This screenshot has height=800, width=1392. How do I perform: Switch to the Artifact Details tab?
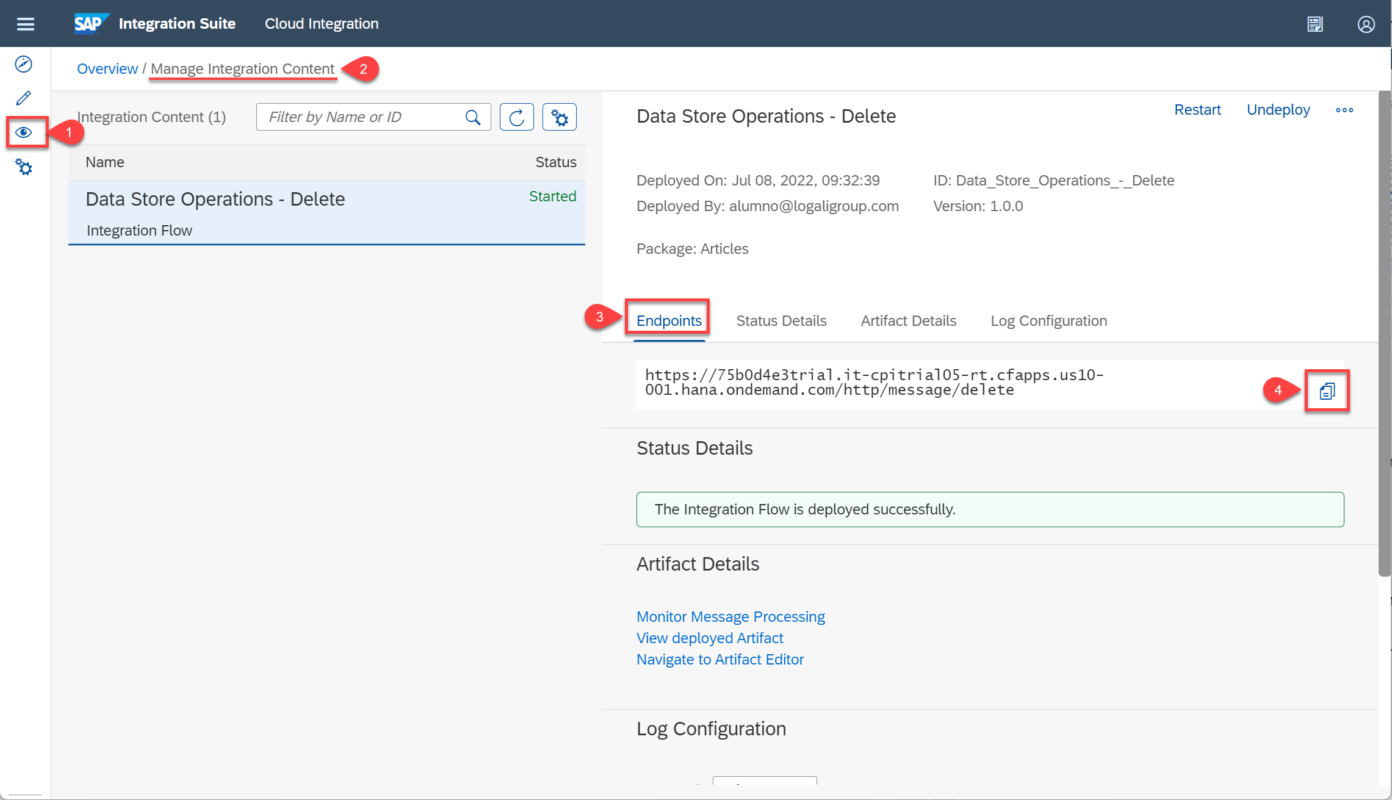909,321
